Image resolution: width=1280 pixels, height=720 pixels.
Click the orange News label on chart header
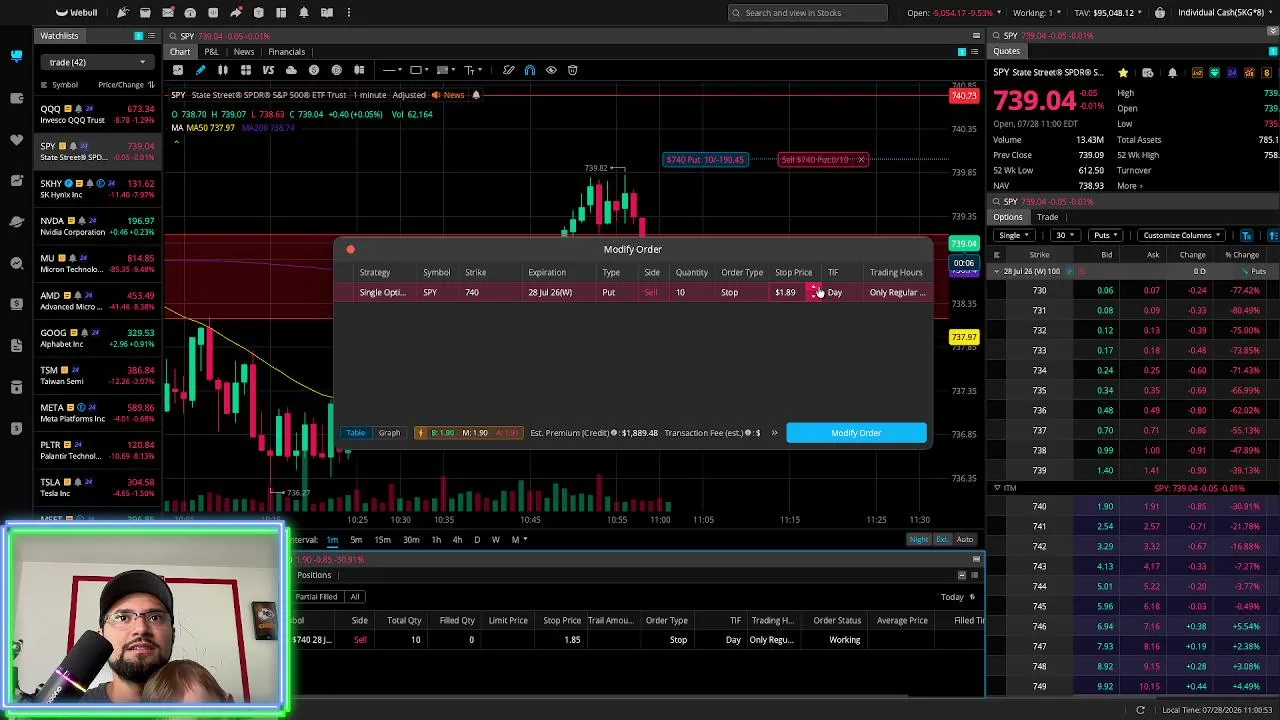point(453,95)
